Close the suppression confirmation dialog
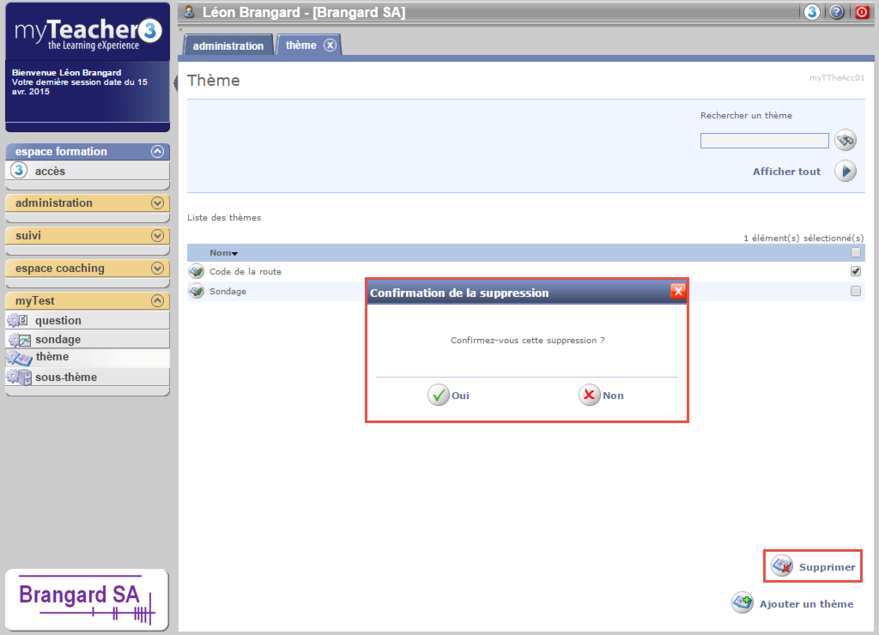Screen dimensions: 879x635 point(678,292)
